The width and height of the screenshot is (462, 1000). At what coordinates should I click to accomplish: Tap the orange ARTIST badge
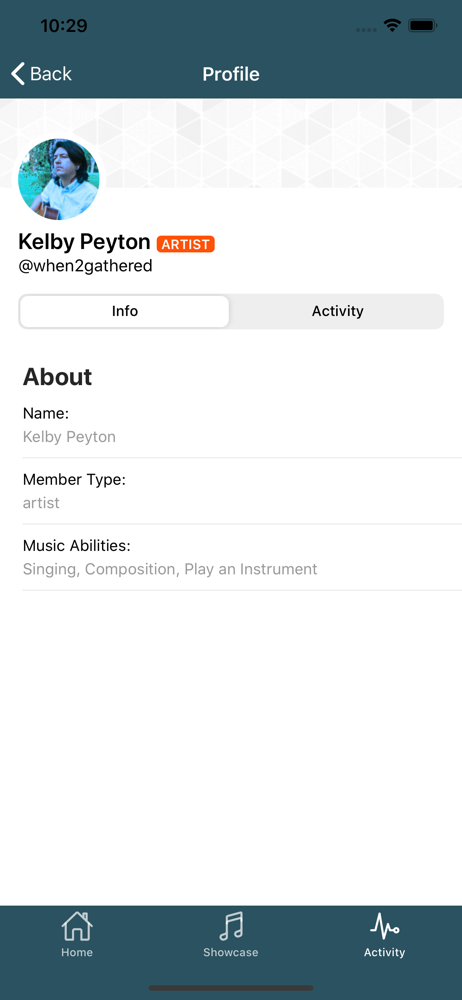[186, 244]
